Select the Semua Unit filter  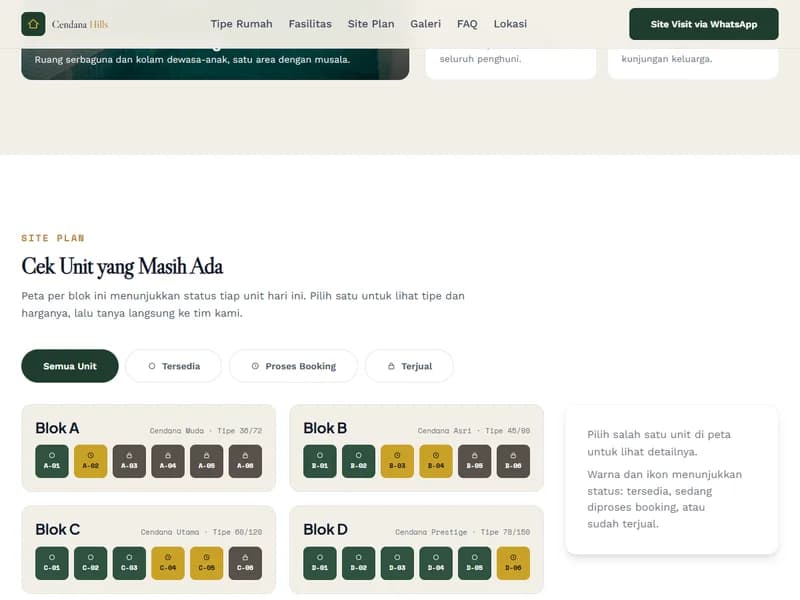pyautogui.click(x=70, y=366)
